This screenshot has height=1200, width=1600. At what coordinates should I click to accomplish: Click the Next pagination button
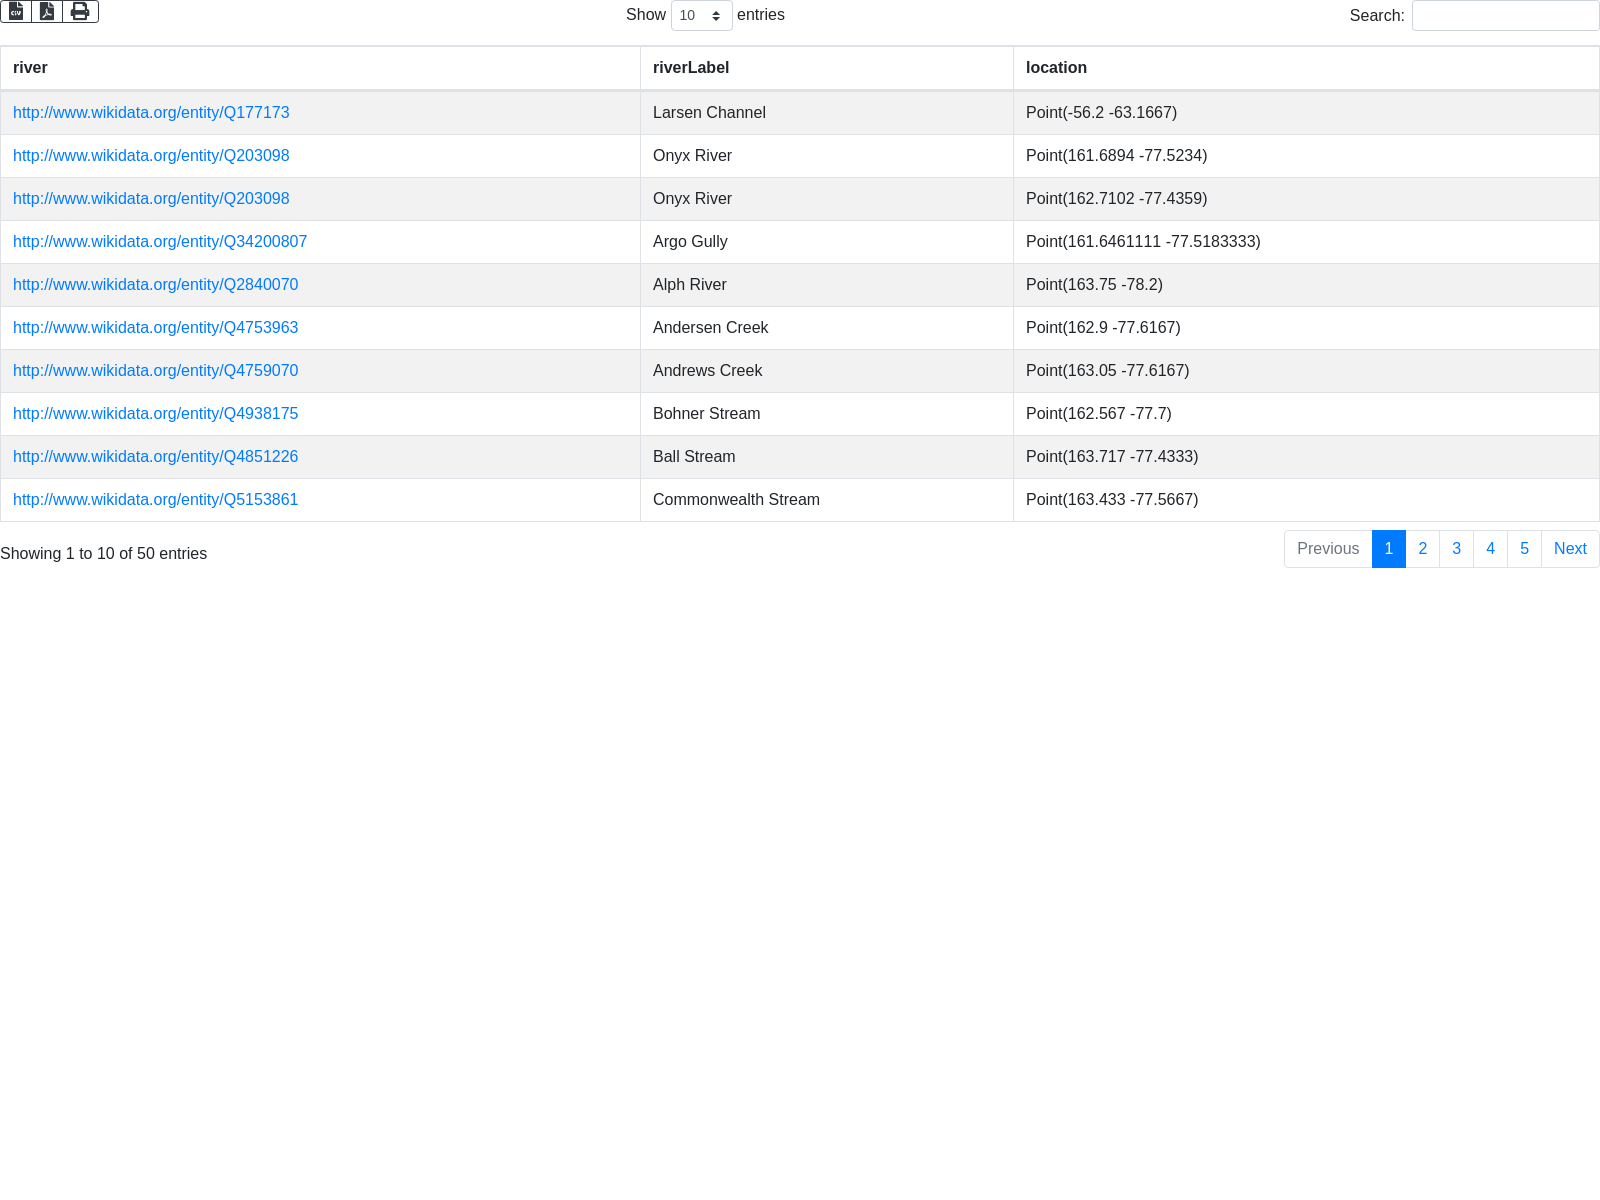click(x=1570, y=549)
